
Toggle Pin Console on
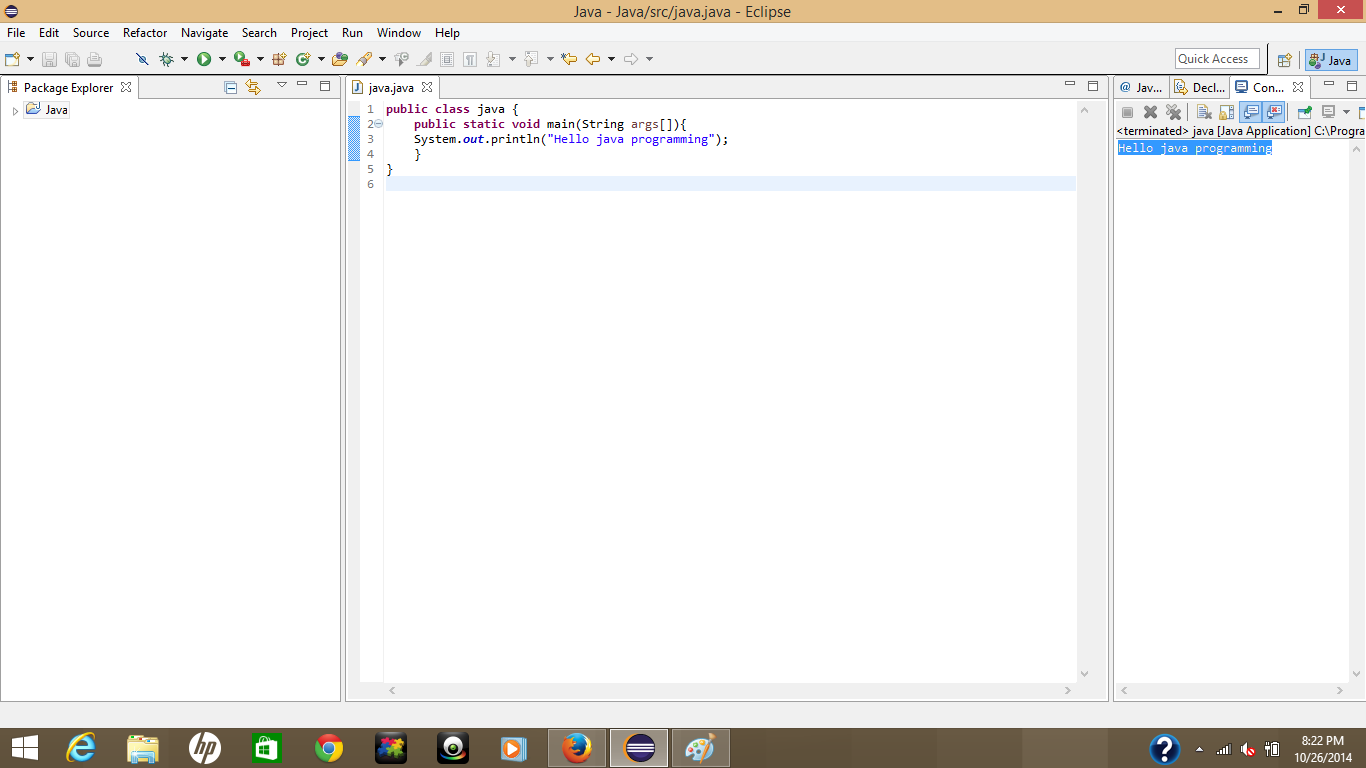[x=1304, y=112]
